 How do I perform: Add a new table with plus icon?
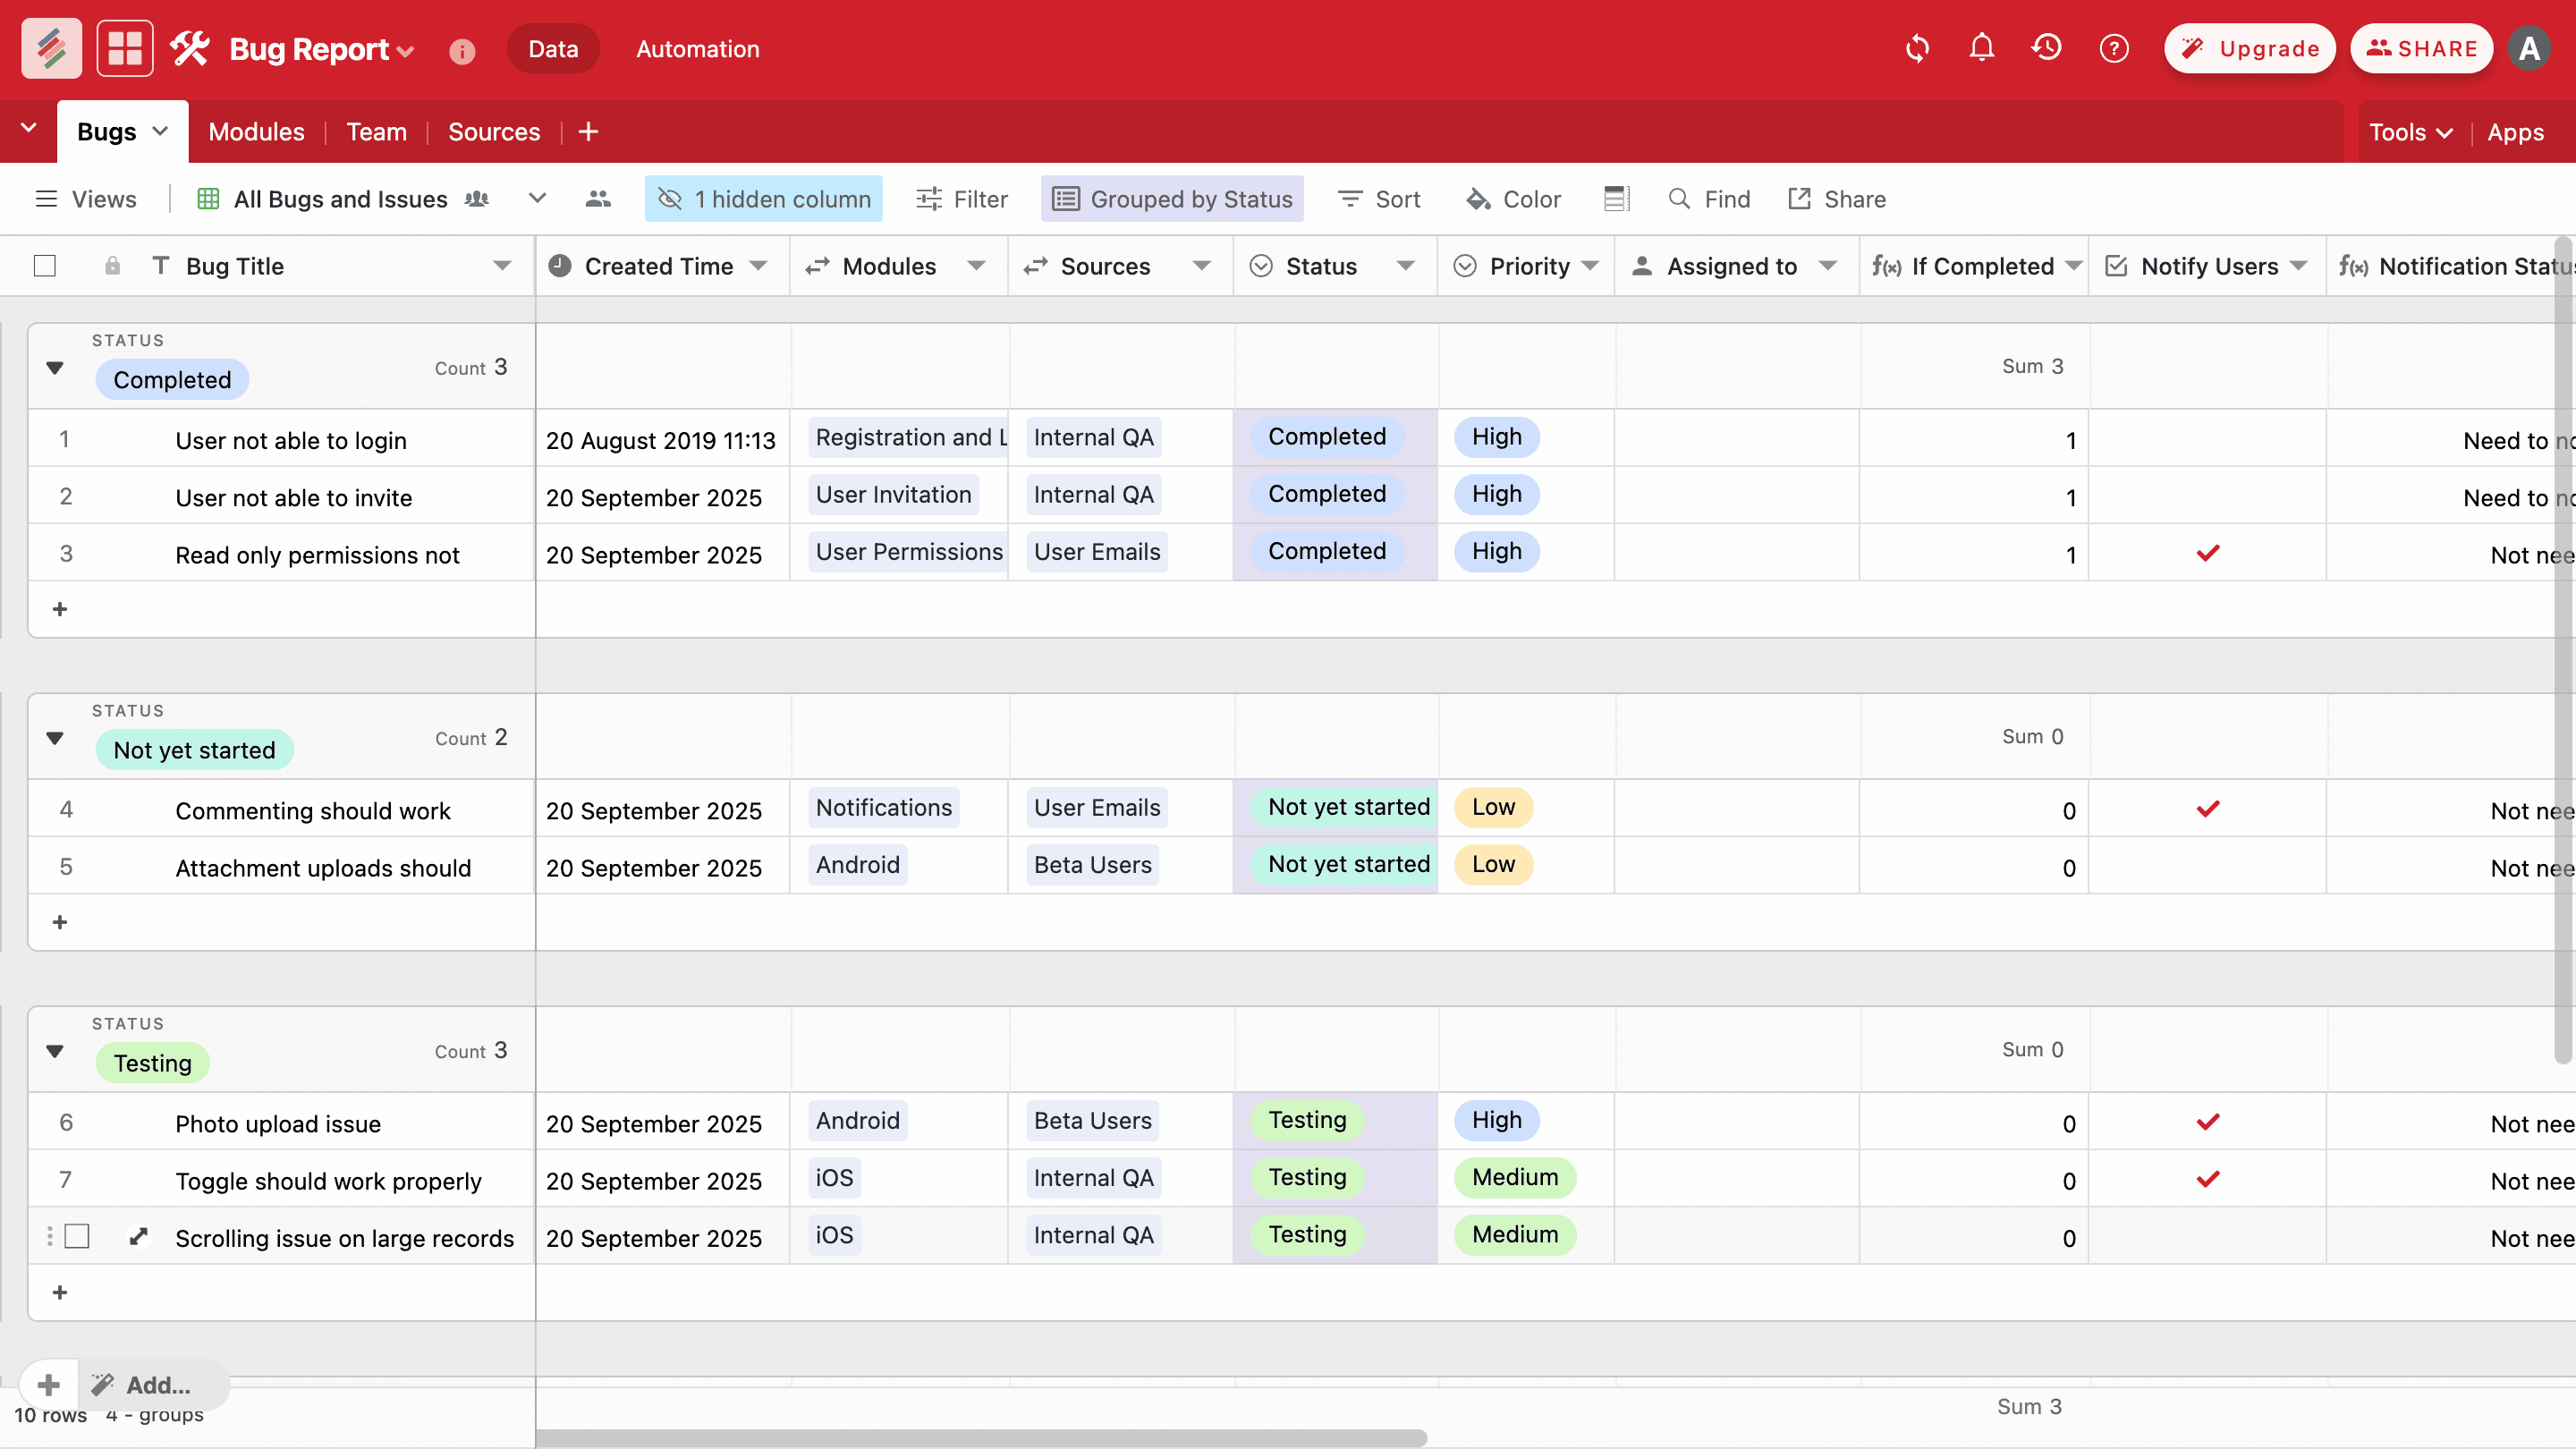point(588,131)
